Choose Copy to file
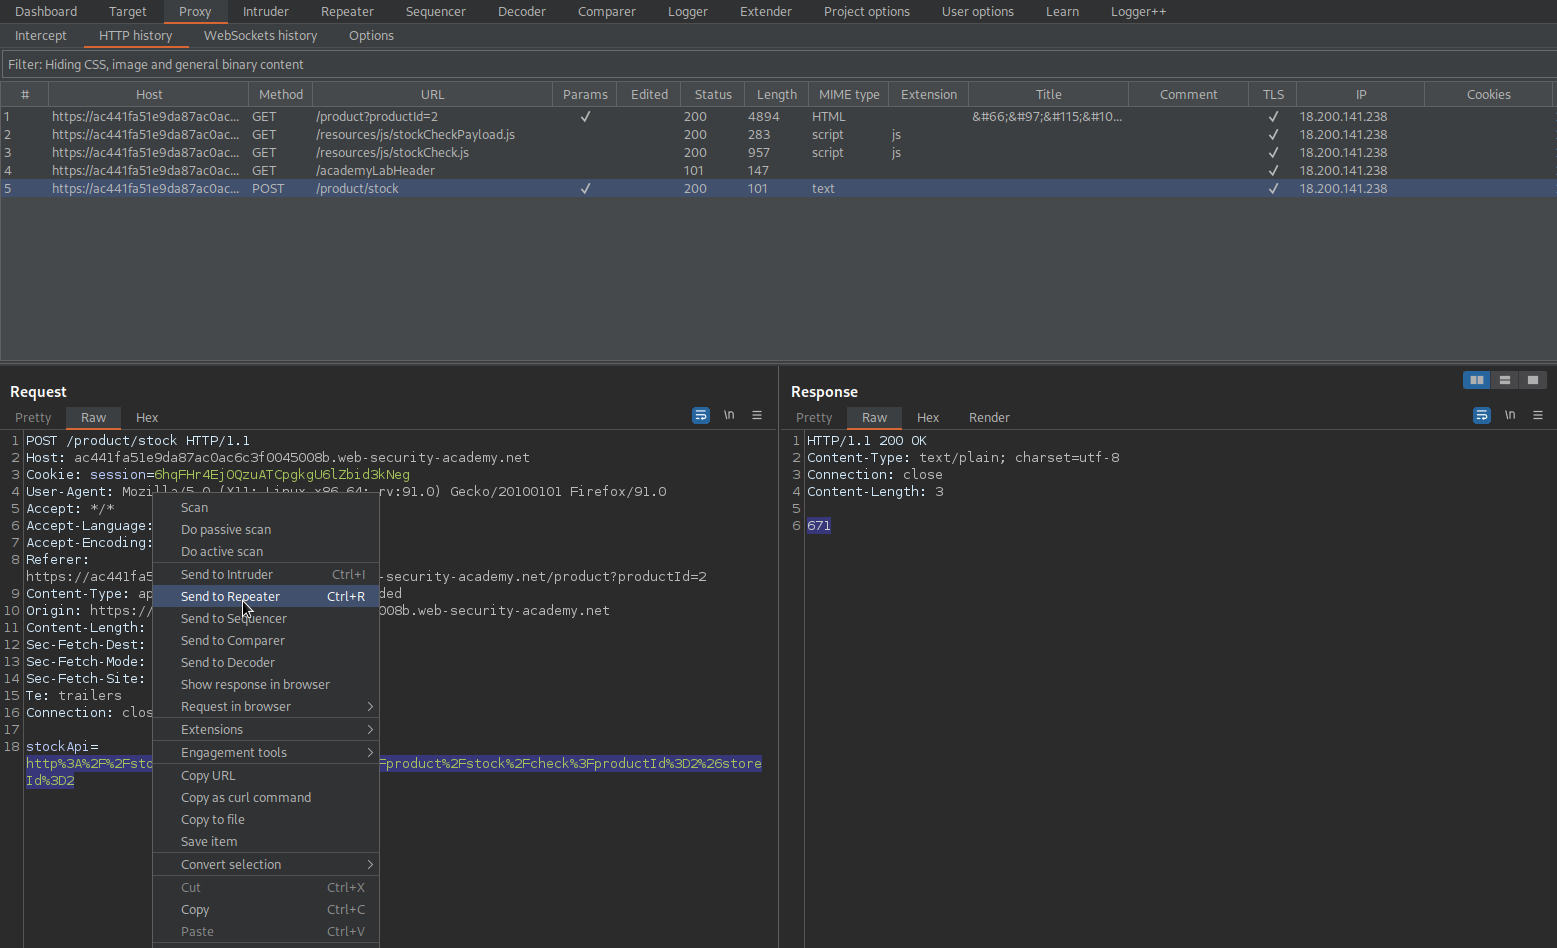This screenshot has width=1557, height=948. (x=266, y=819)
